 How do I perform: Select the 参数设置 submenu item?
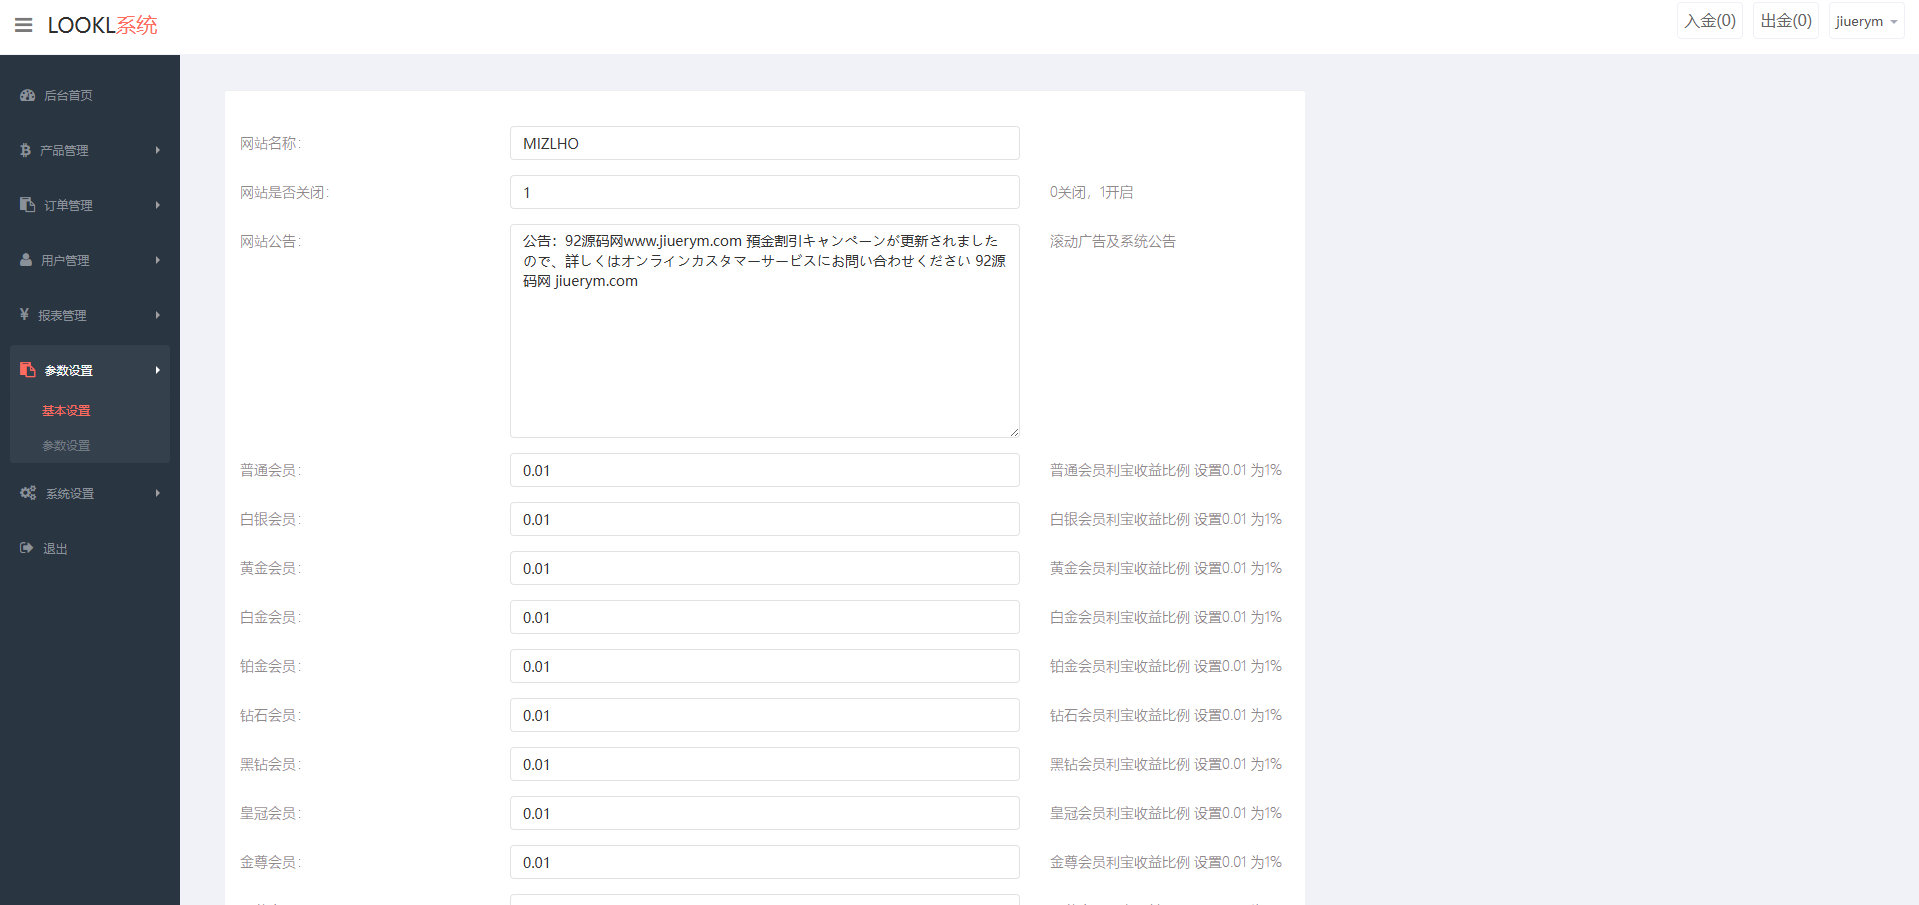(66, 446)
